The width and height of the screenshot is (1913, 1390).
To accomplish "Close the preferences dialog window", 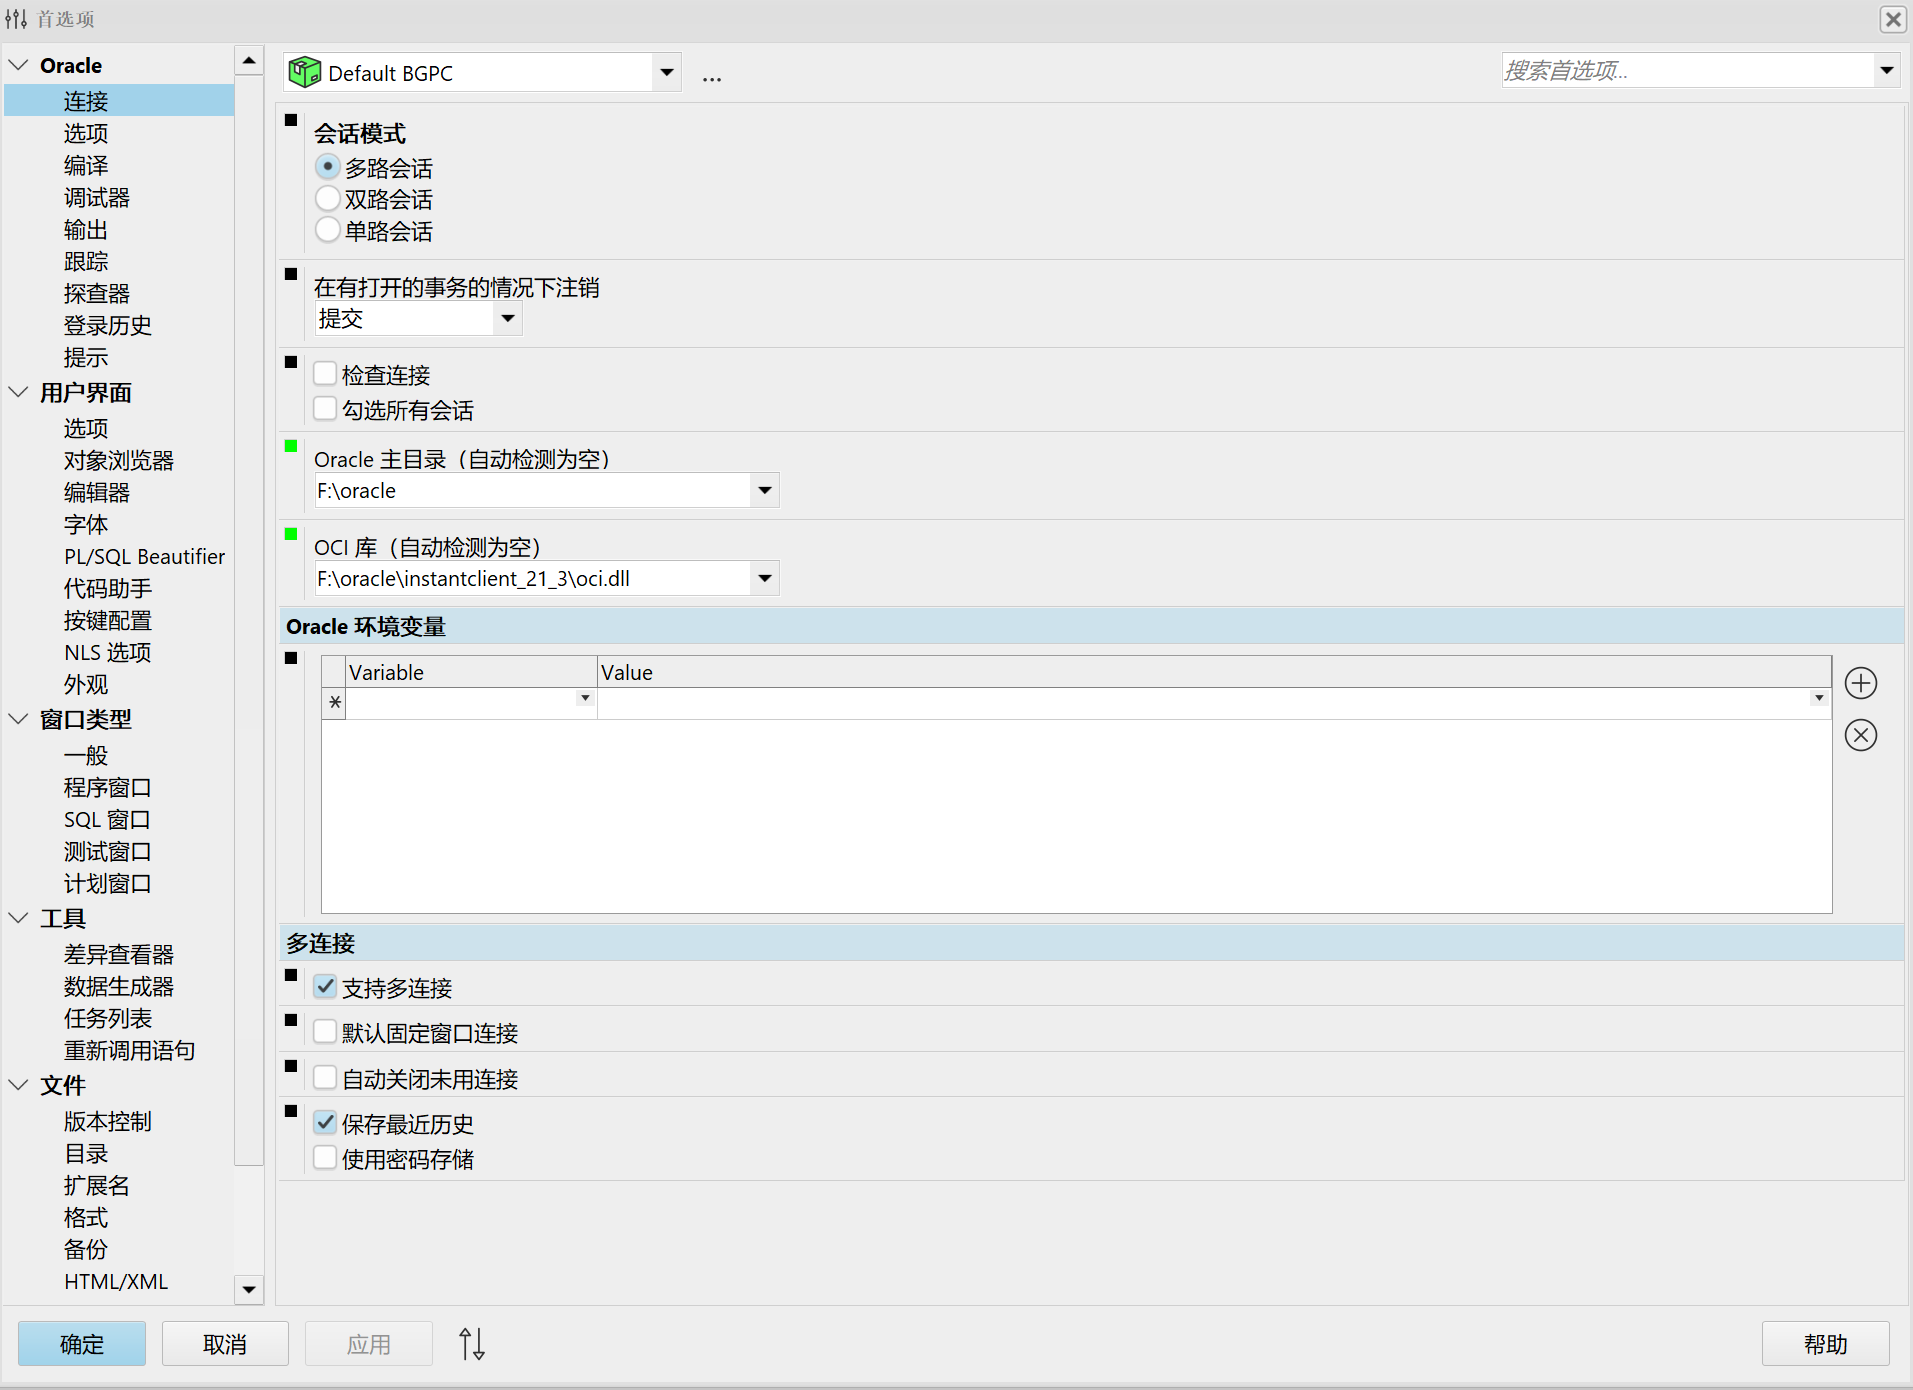I will [x=1892, y=19].
